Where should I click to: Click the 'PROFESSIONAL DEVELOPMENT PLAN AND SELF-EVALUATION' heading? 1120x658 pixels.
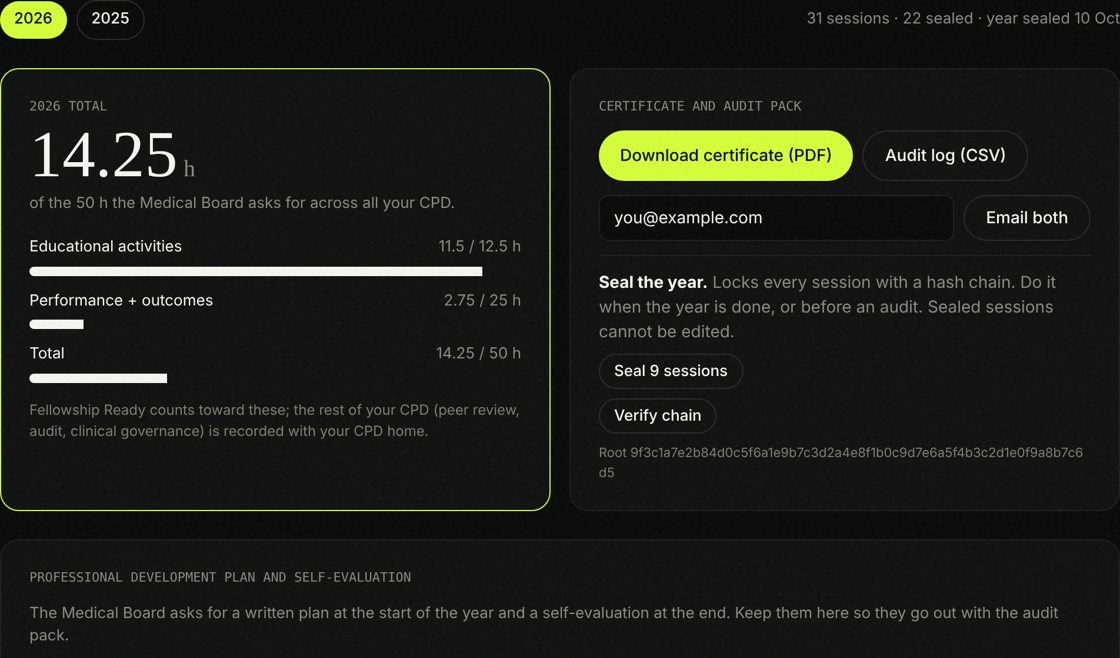click(x=220, y=577)
